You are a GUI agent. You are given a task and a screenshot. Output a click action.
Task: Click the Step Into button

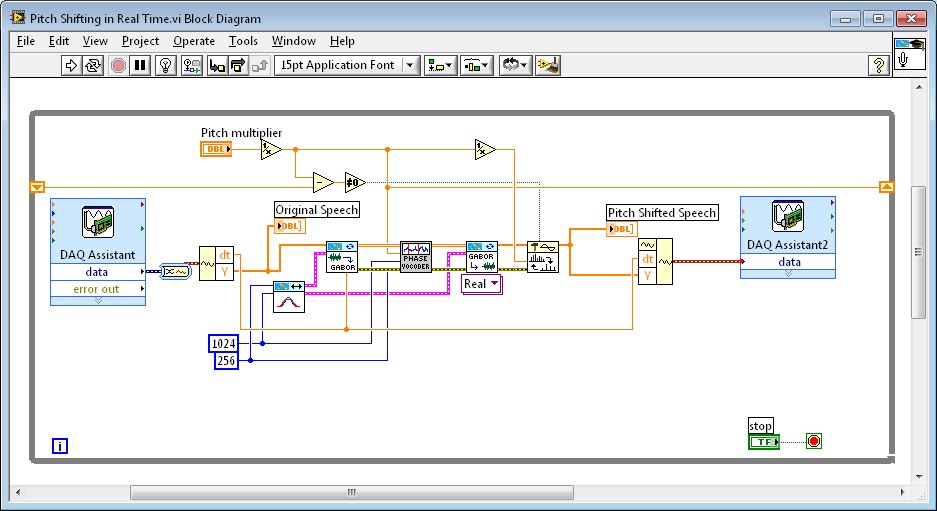[216, 65]
